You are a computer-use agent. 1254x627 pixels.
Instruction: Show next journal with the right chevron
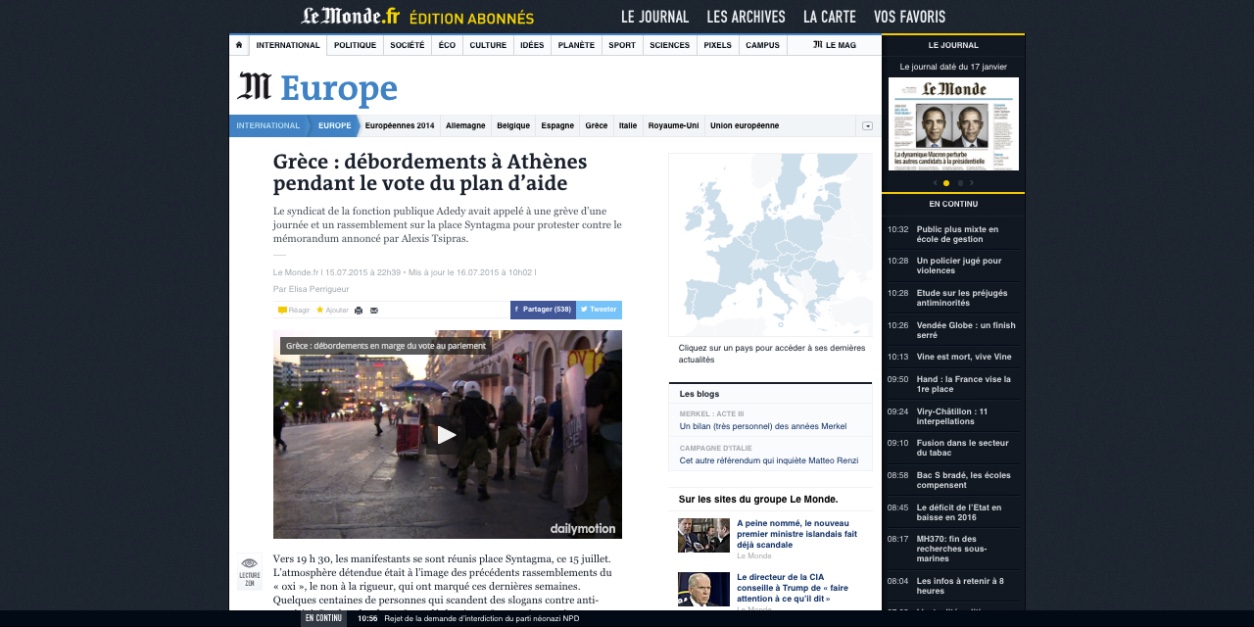[971, 183]
